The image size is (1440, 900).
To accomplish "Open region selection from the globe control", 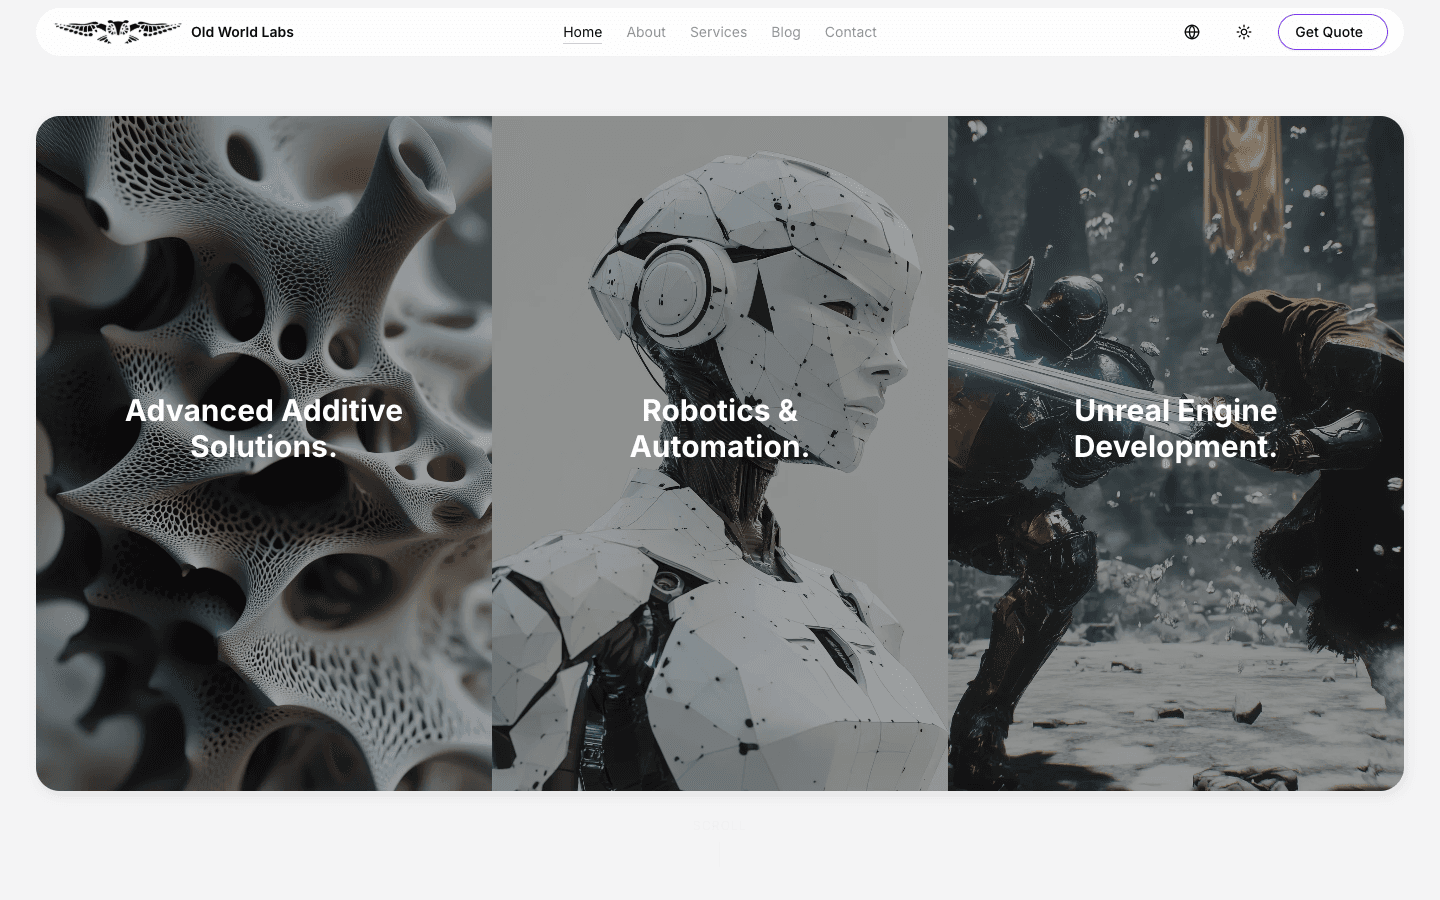I will [1192, 31].
